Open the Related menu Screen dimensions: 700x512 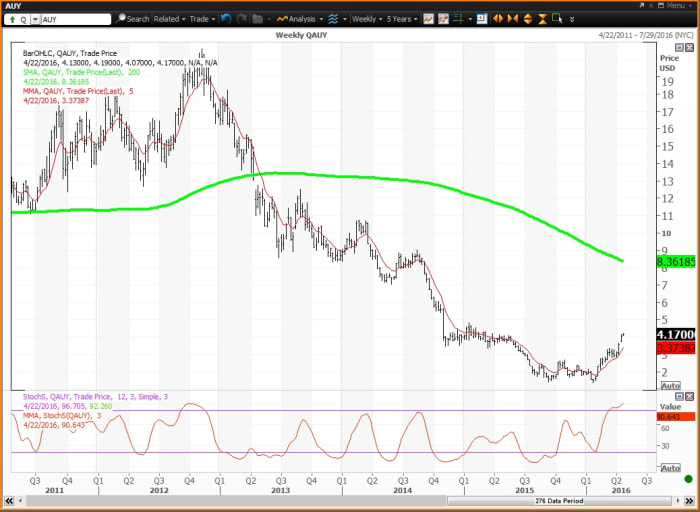[x=169, y=19]
